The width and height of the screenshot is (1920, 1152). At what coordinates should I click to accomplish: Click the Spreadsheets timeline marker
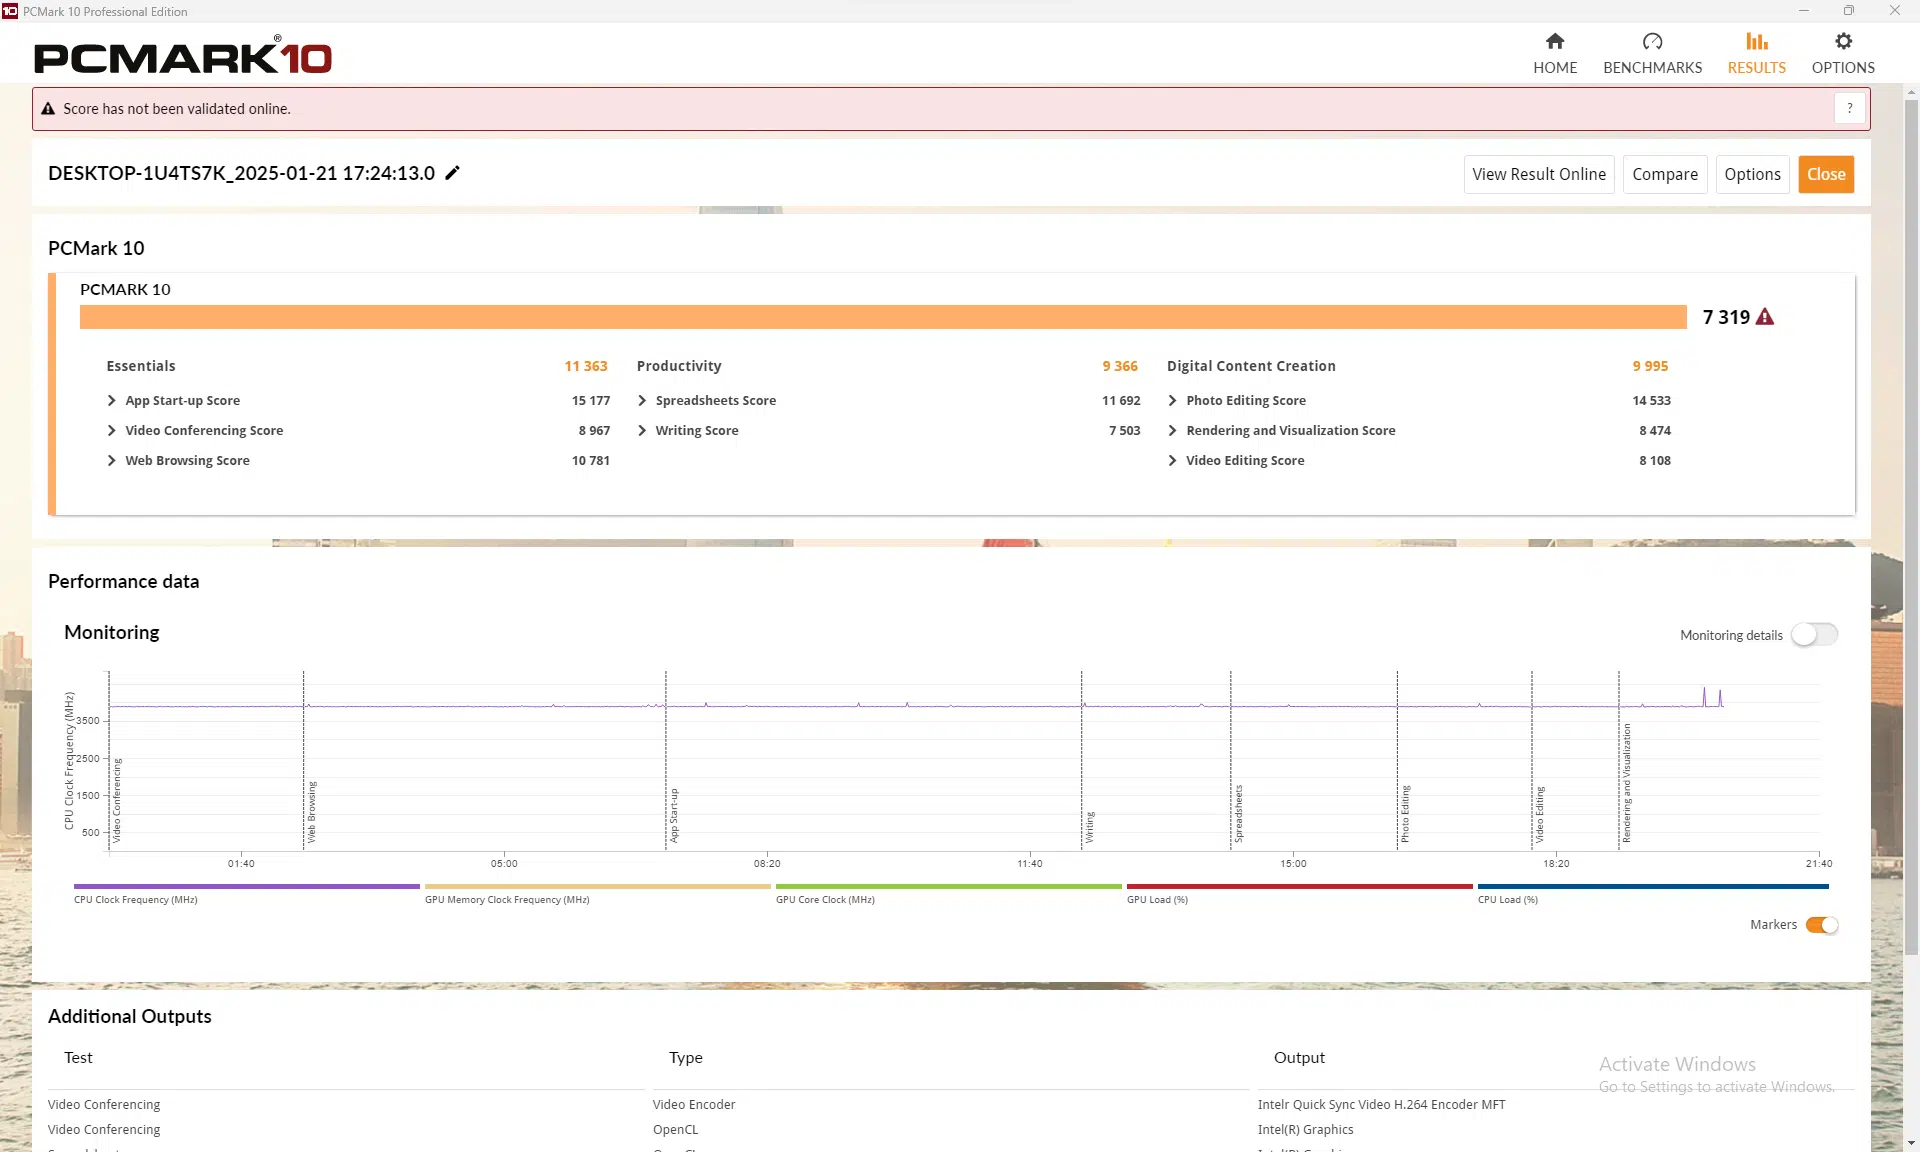(x=1238, y=814)
